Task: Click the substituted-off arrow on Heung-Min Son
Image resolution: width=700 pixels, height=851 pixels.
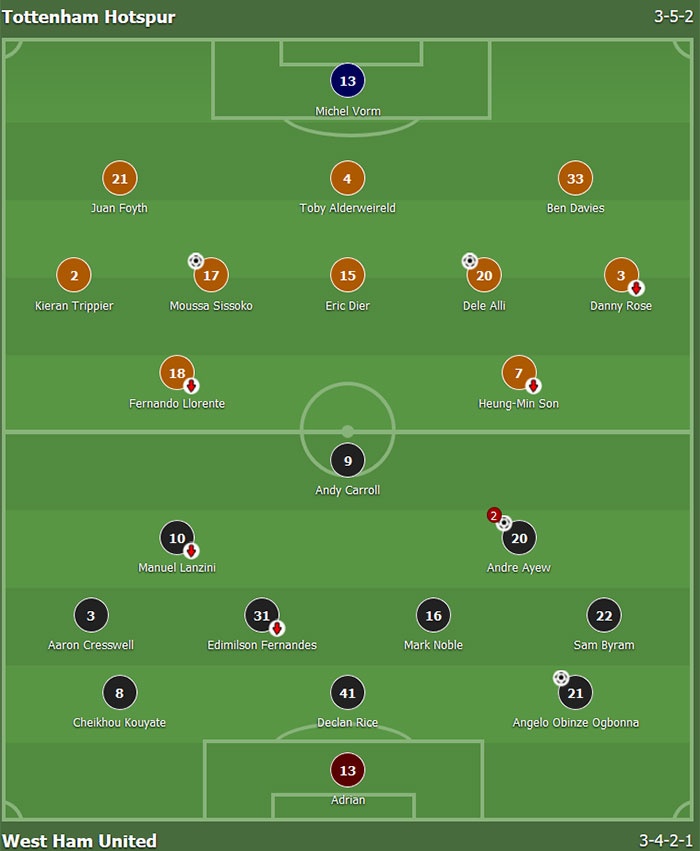Action: [x=533, y=386]
